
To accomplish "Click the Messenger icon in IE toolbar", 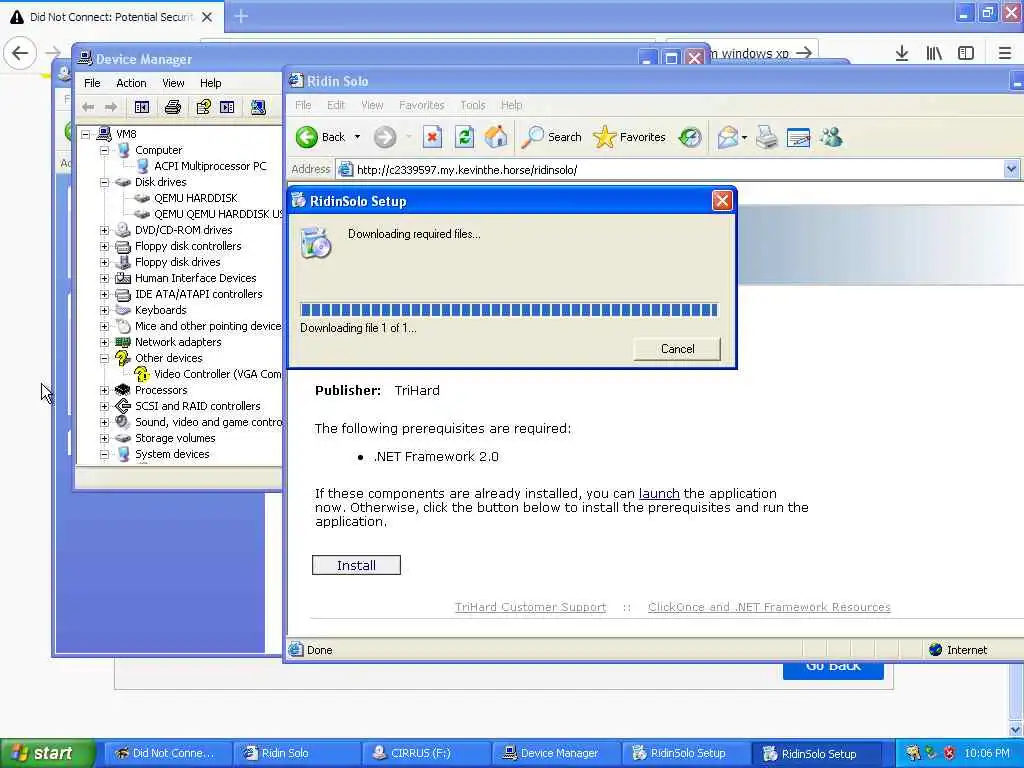I will point(831,137).
